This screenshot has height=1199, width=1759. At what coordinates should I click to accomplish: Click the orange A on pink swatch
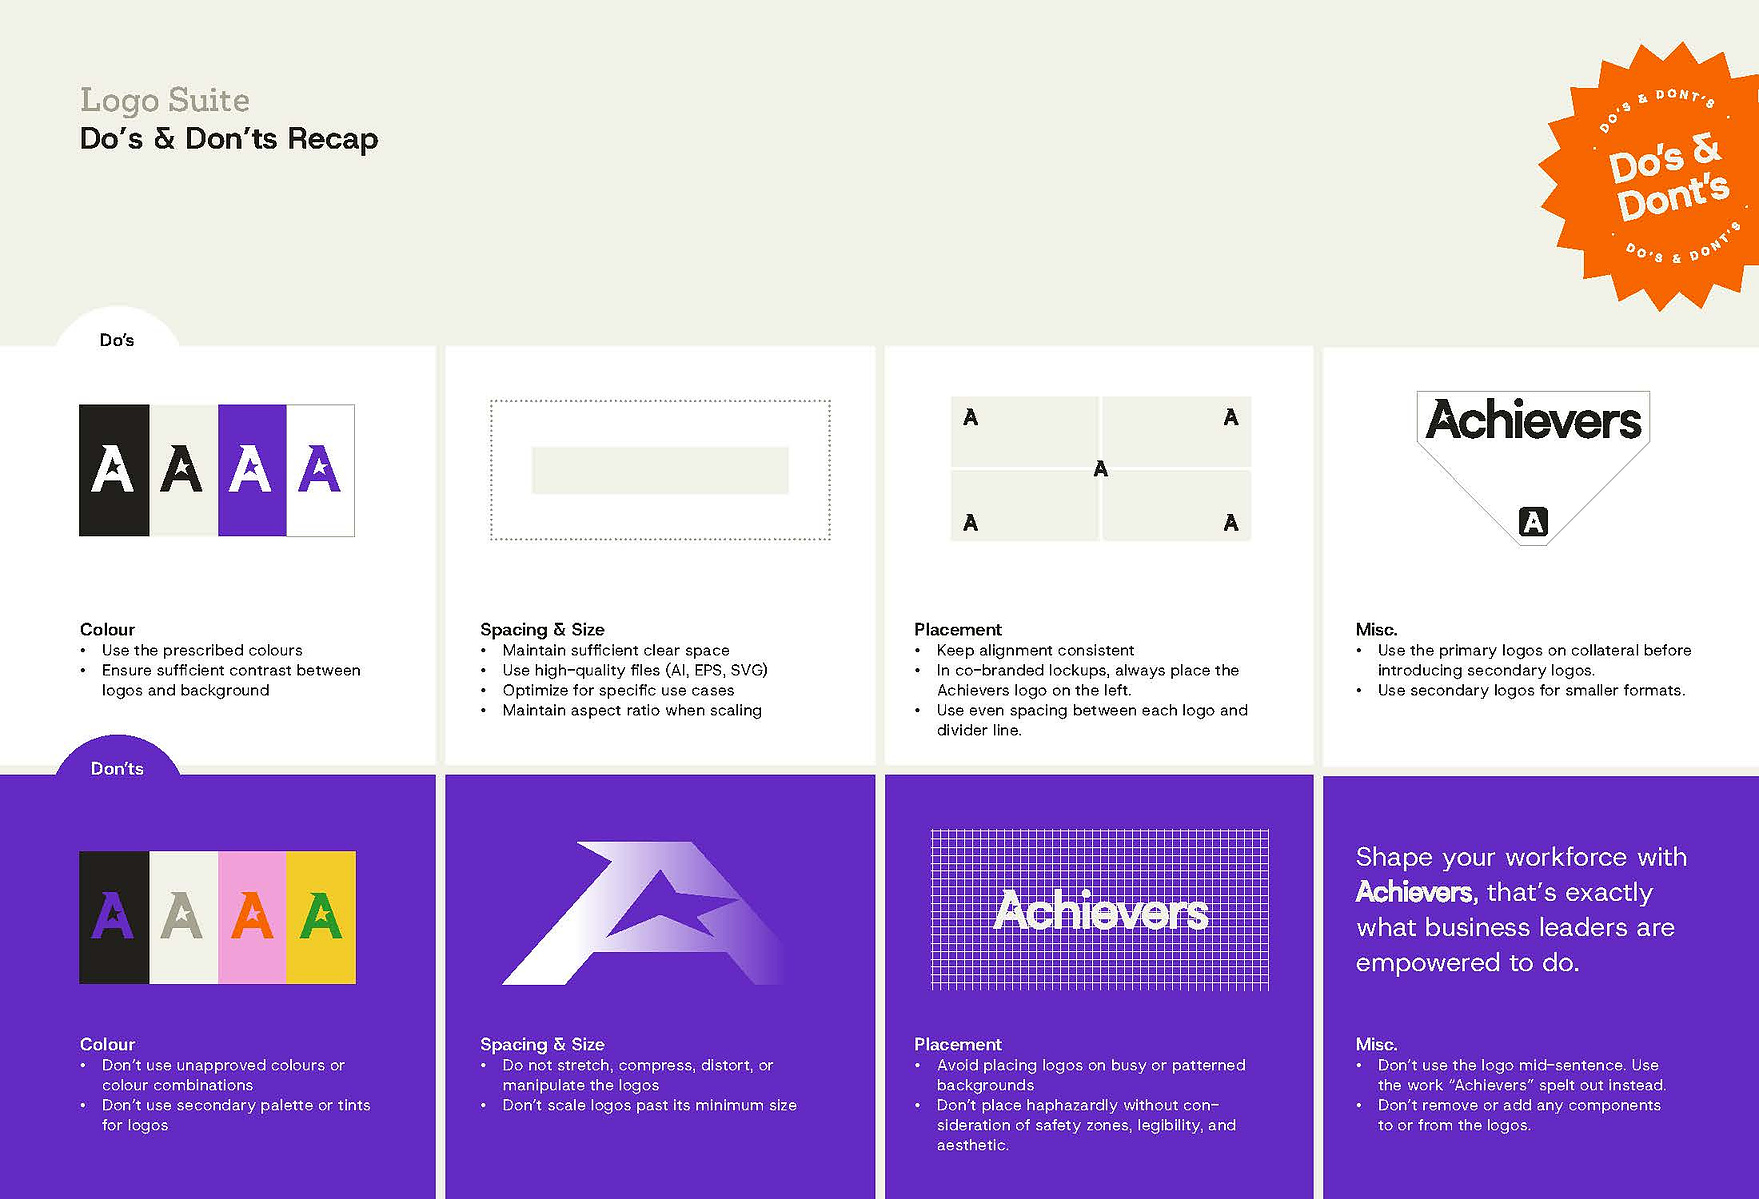coord(252,917)
